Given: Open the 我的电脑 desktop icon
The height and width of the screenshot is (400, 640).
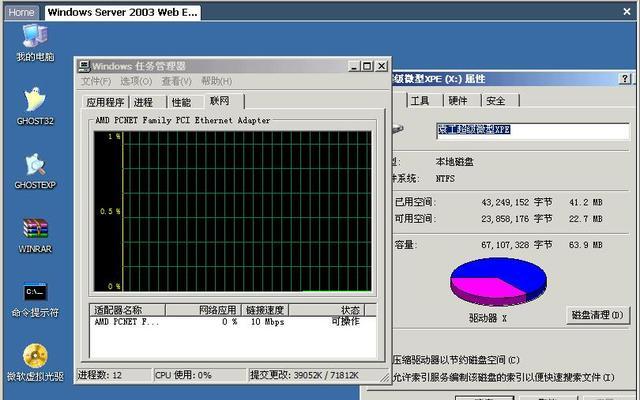Looking at the screenshot, I should click(35, 42).
